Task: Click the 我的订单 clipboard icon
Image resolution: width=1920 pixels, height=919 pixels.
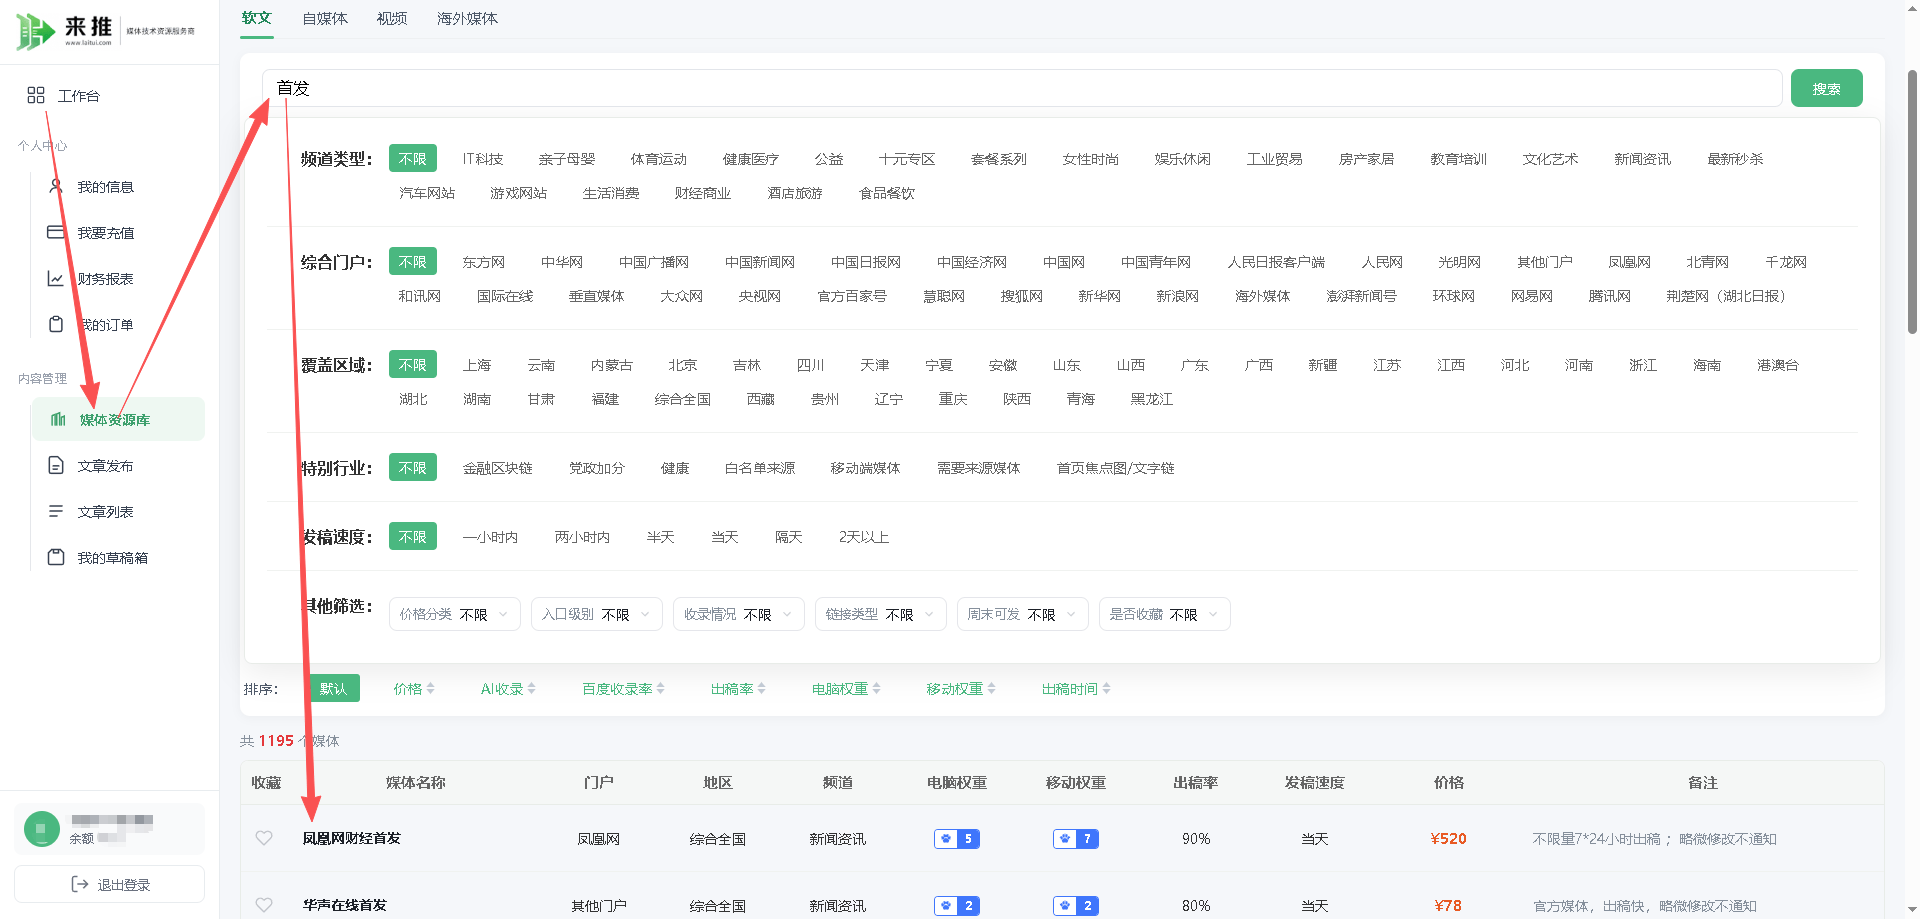Action: pos(56,324)
